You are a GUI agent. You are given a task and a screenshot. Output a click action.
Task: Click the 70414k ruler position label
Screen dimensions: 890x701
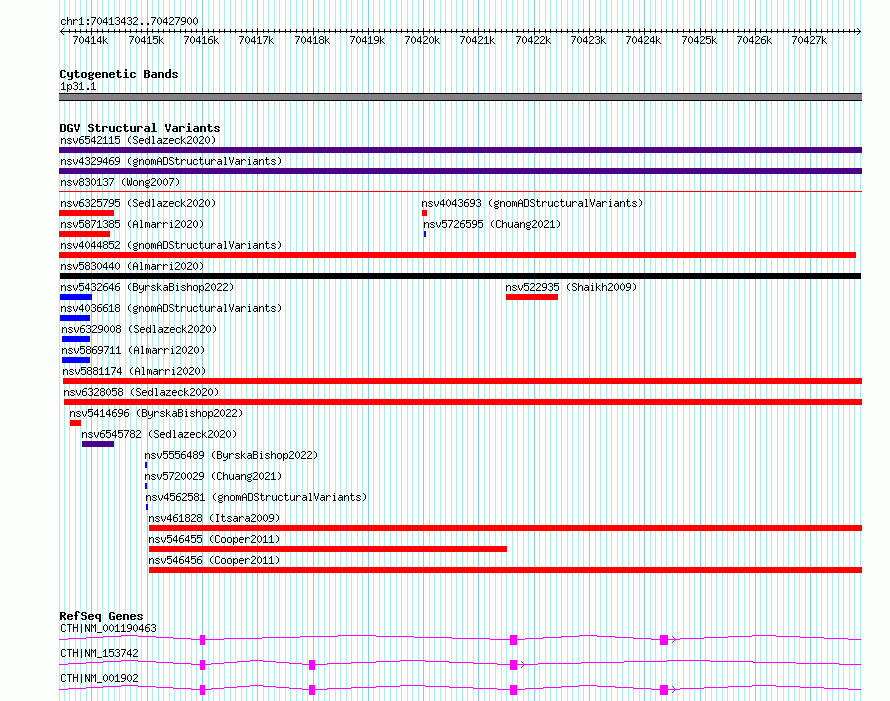pos(90,40)
